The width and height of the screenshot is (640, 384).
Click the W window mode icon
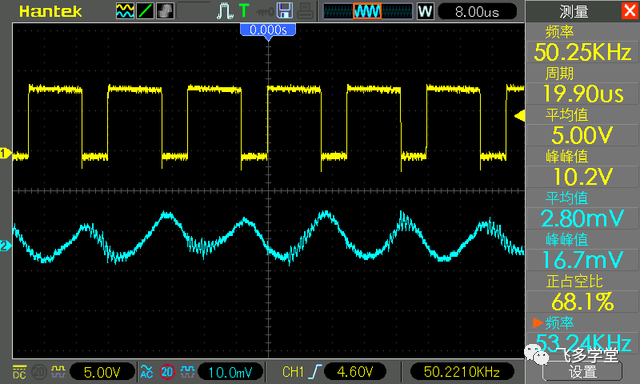[x=425, y=11]
